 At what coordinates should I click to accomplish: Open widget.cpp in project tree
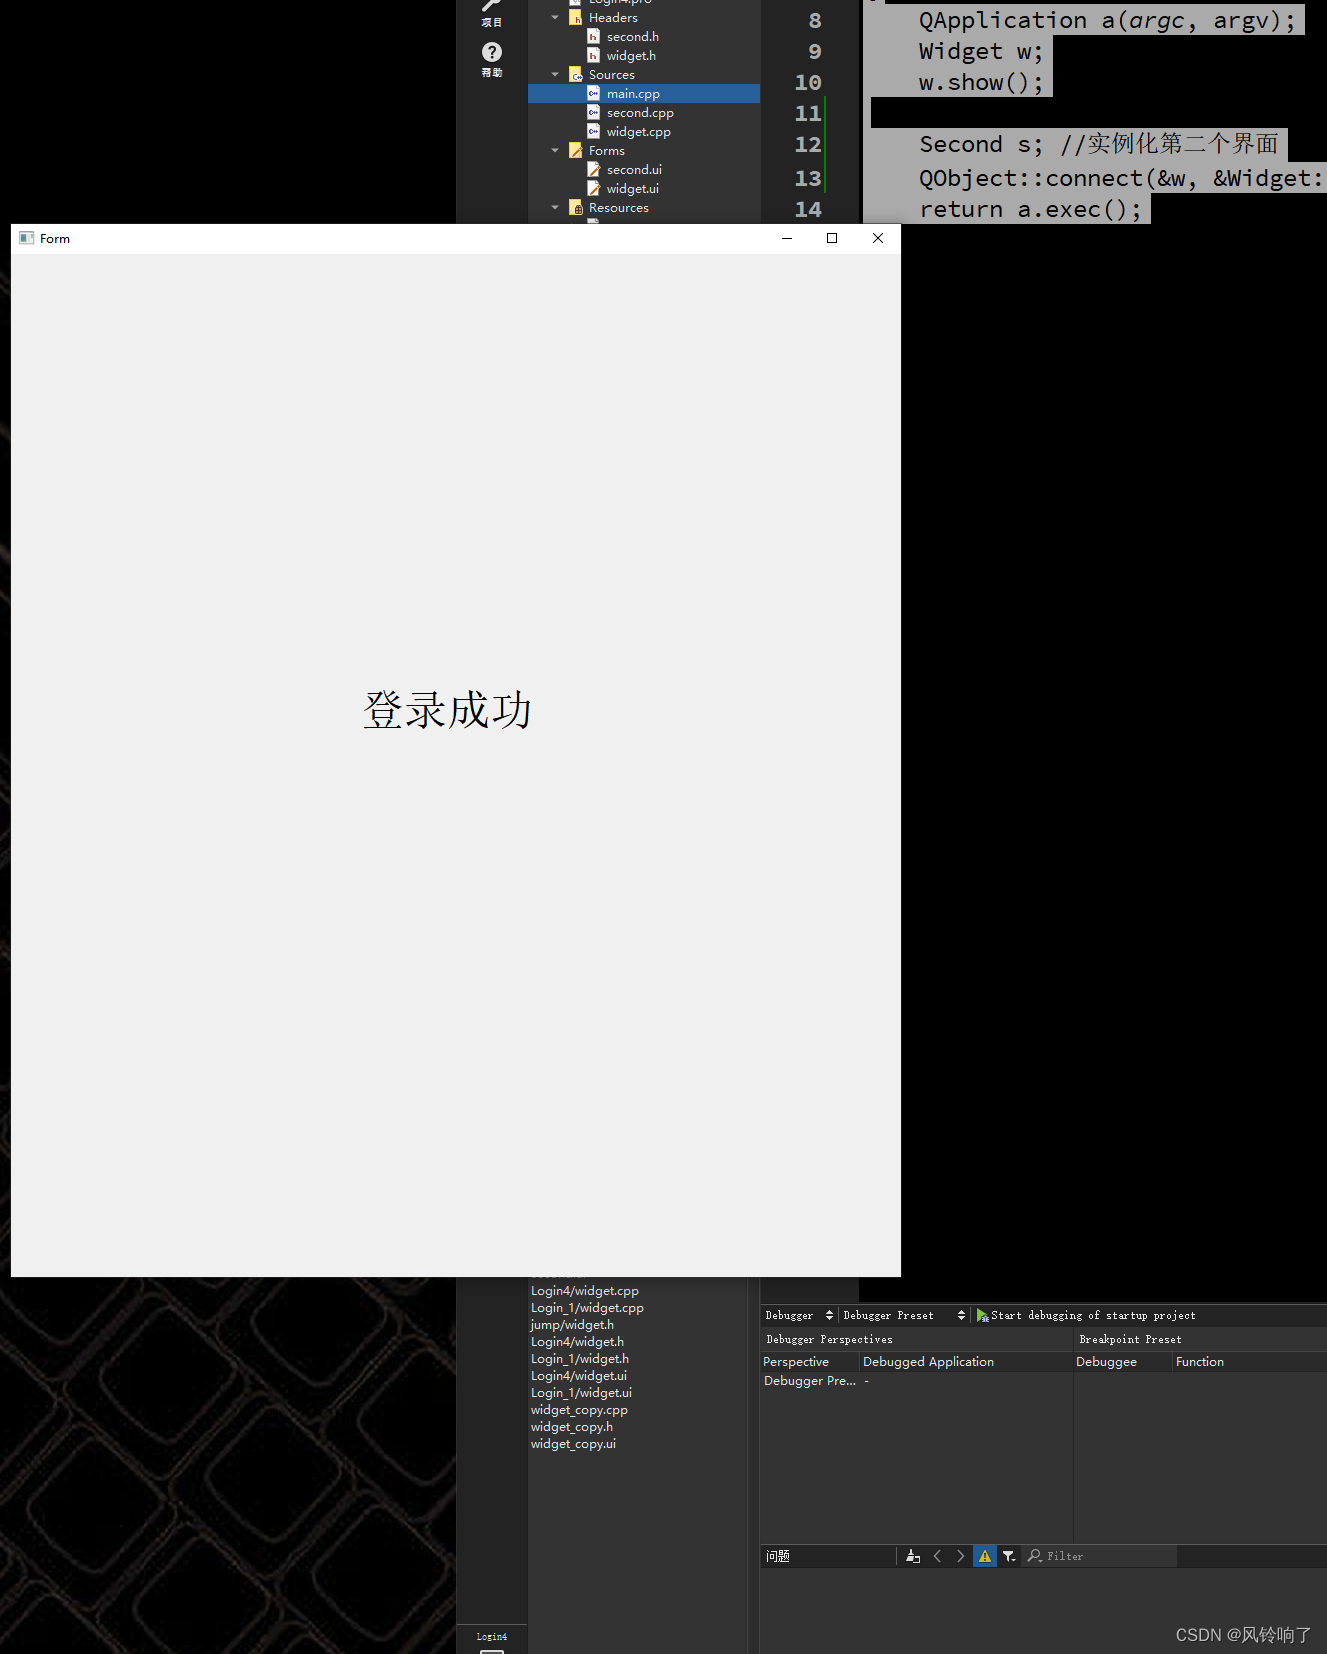[x=638, y=132]
